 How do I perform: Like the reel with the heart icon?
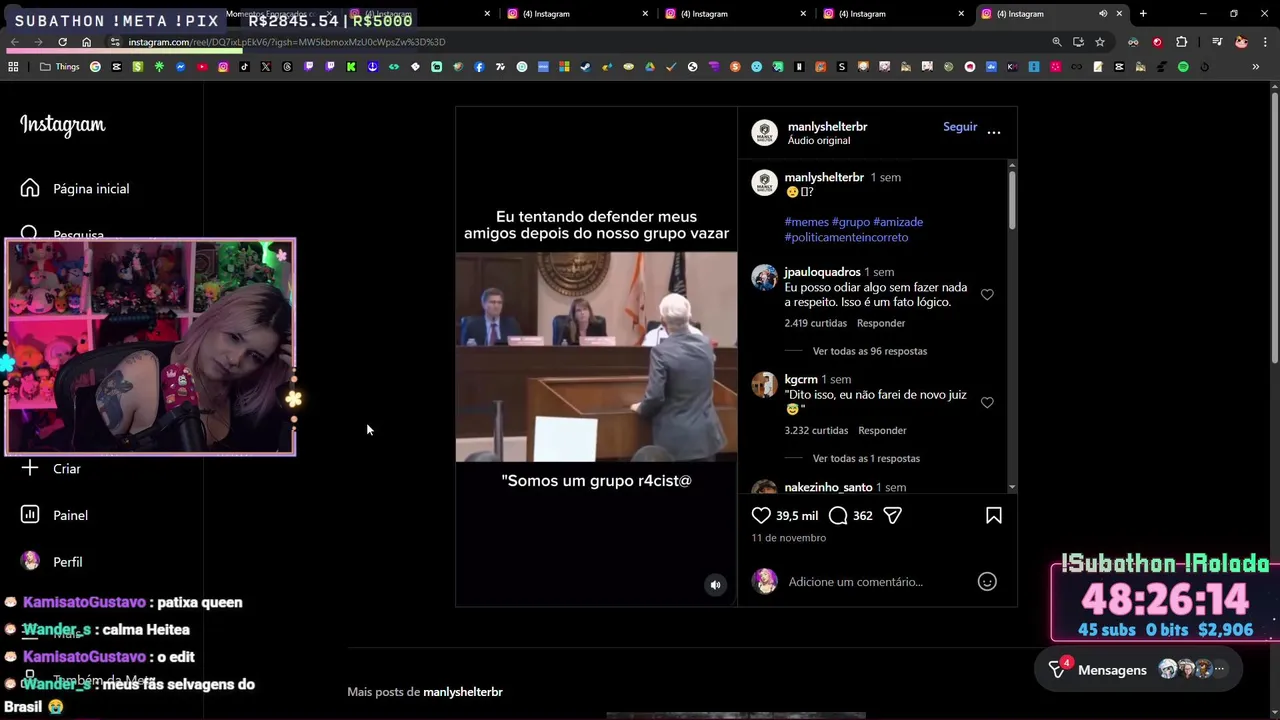(x=761, y=515)
